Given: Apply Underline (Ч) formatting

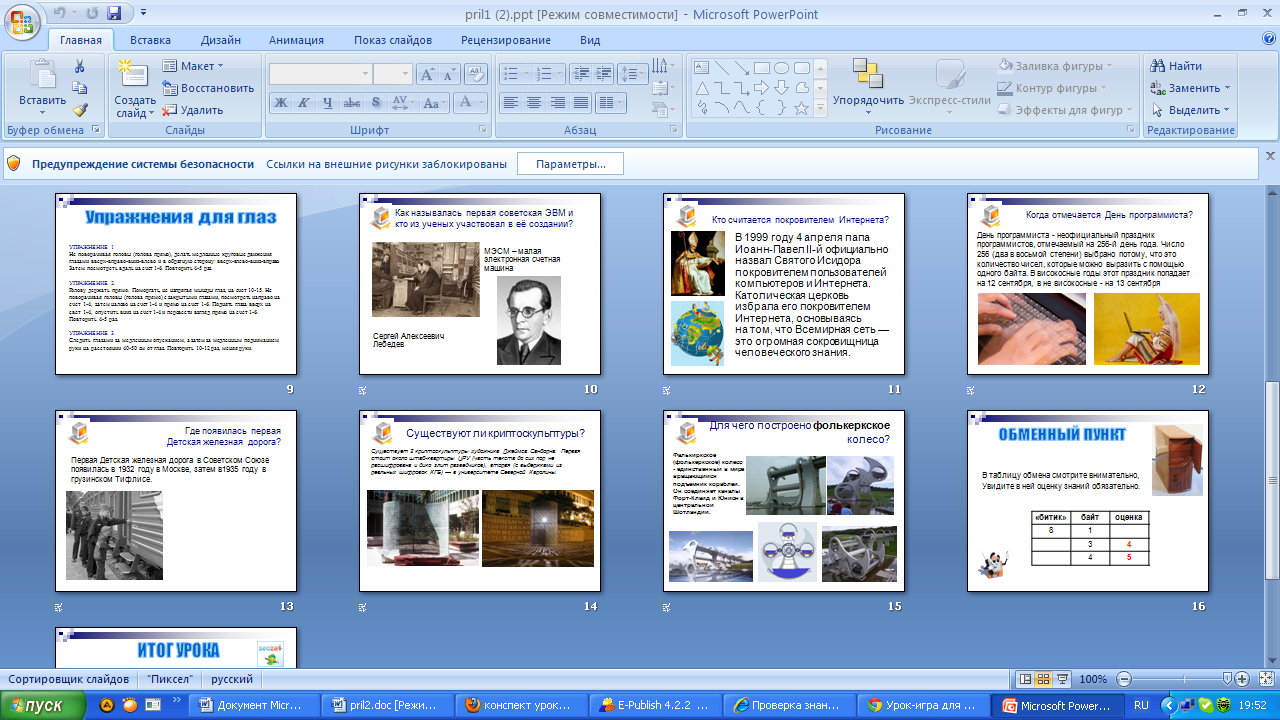Looking at the screenshot, I should pos(327,102).
